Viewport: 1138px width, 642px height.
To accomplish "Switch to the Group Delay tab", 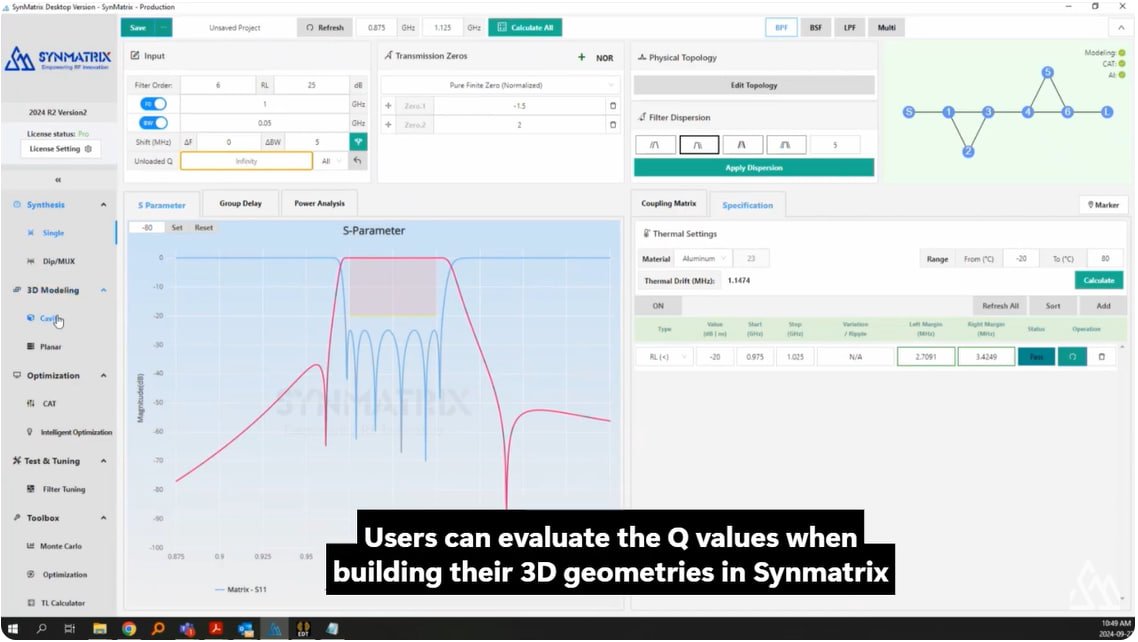I will [x=240, y=204].
